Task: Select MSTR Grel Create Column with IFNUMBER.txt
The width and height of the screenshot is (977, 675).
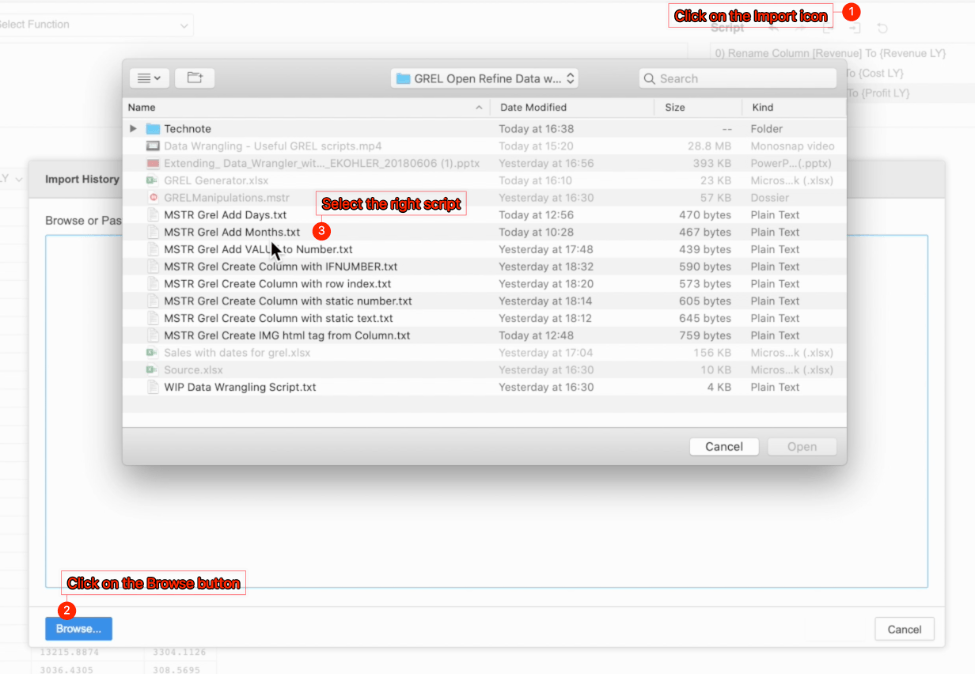Action: click(x=280, y=267)
